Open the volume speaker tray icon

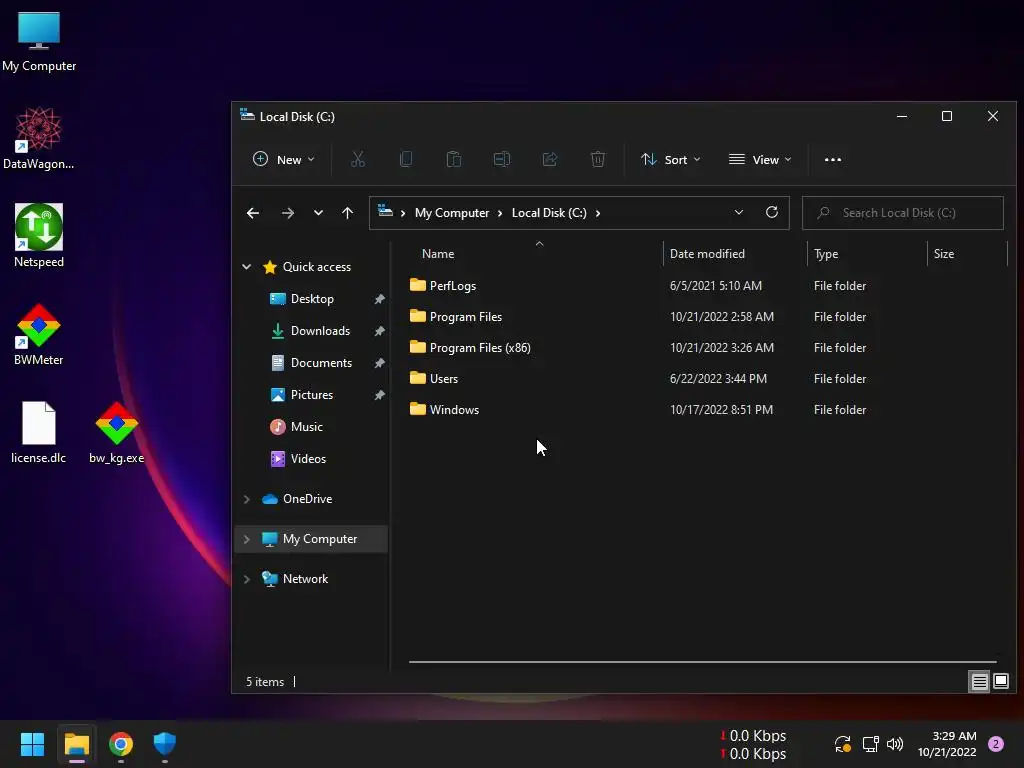[895, 744]
